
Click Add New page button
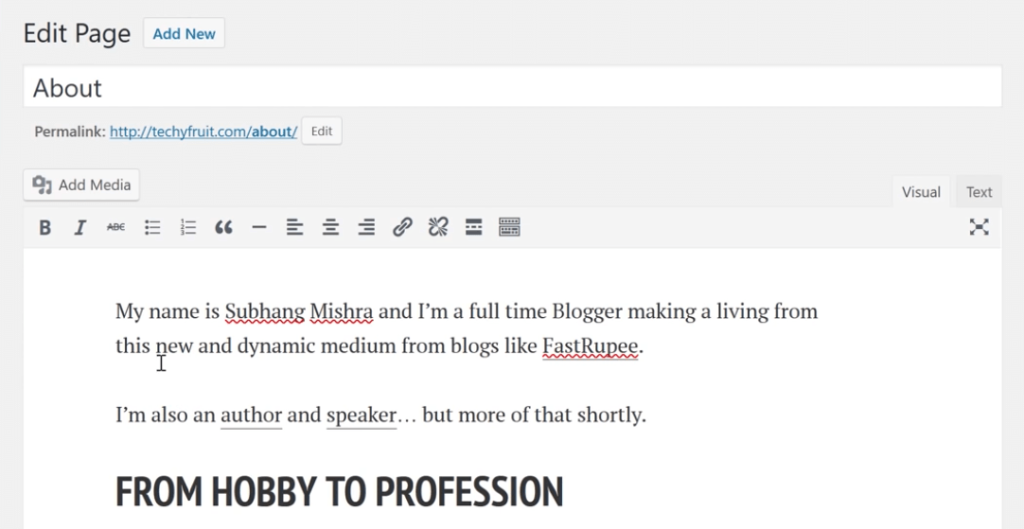click(x=184, y=33)
